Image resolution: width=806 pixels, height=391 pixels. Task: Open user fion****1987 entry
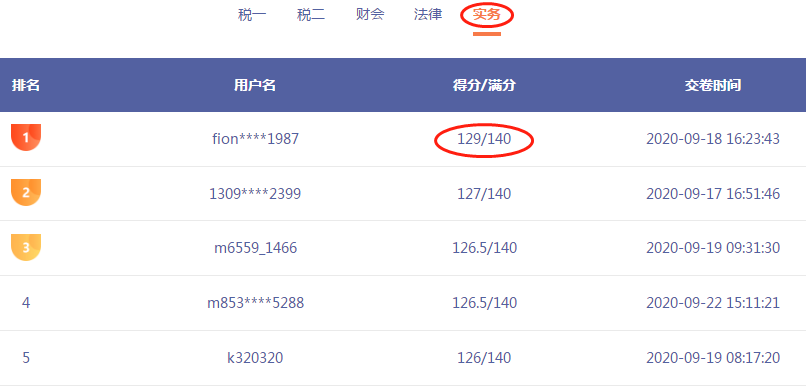point(255,139)
